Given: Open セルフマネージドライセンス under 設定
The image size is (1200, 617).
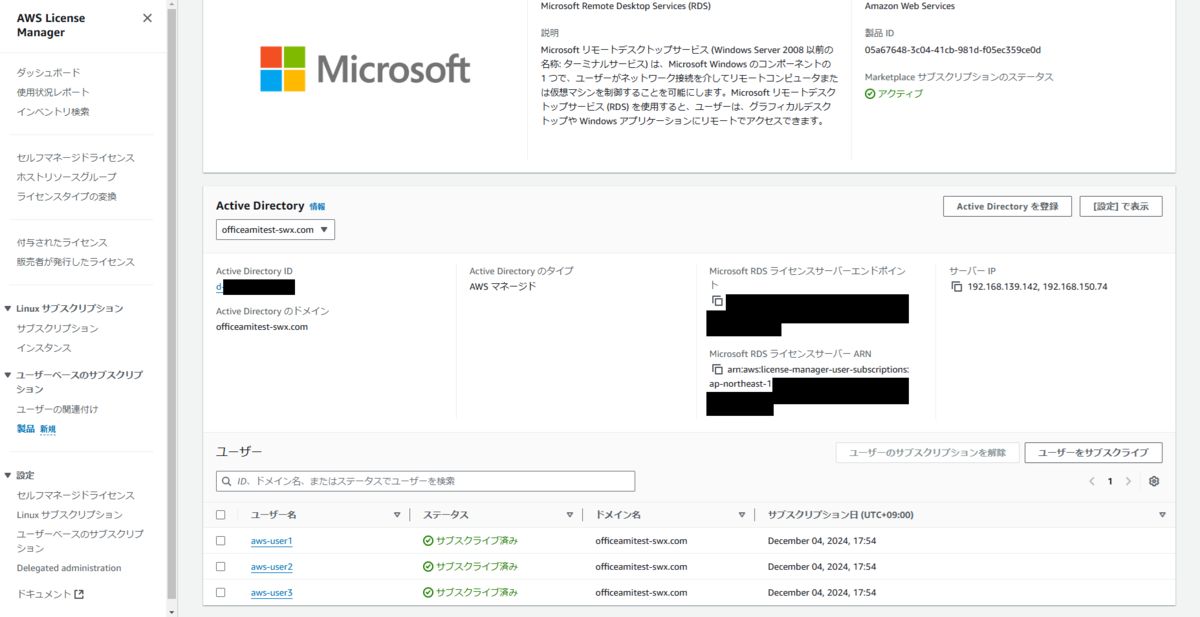Looking at the screenshot, I should [x=75, y=495].
